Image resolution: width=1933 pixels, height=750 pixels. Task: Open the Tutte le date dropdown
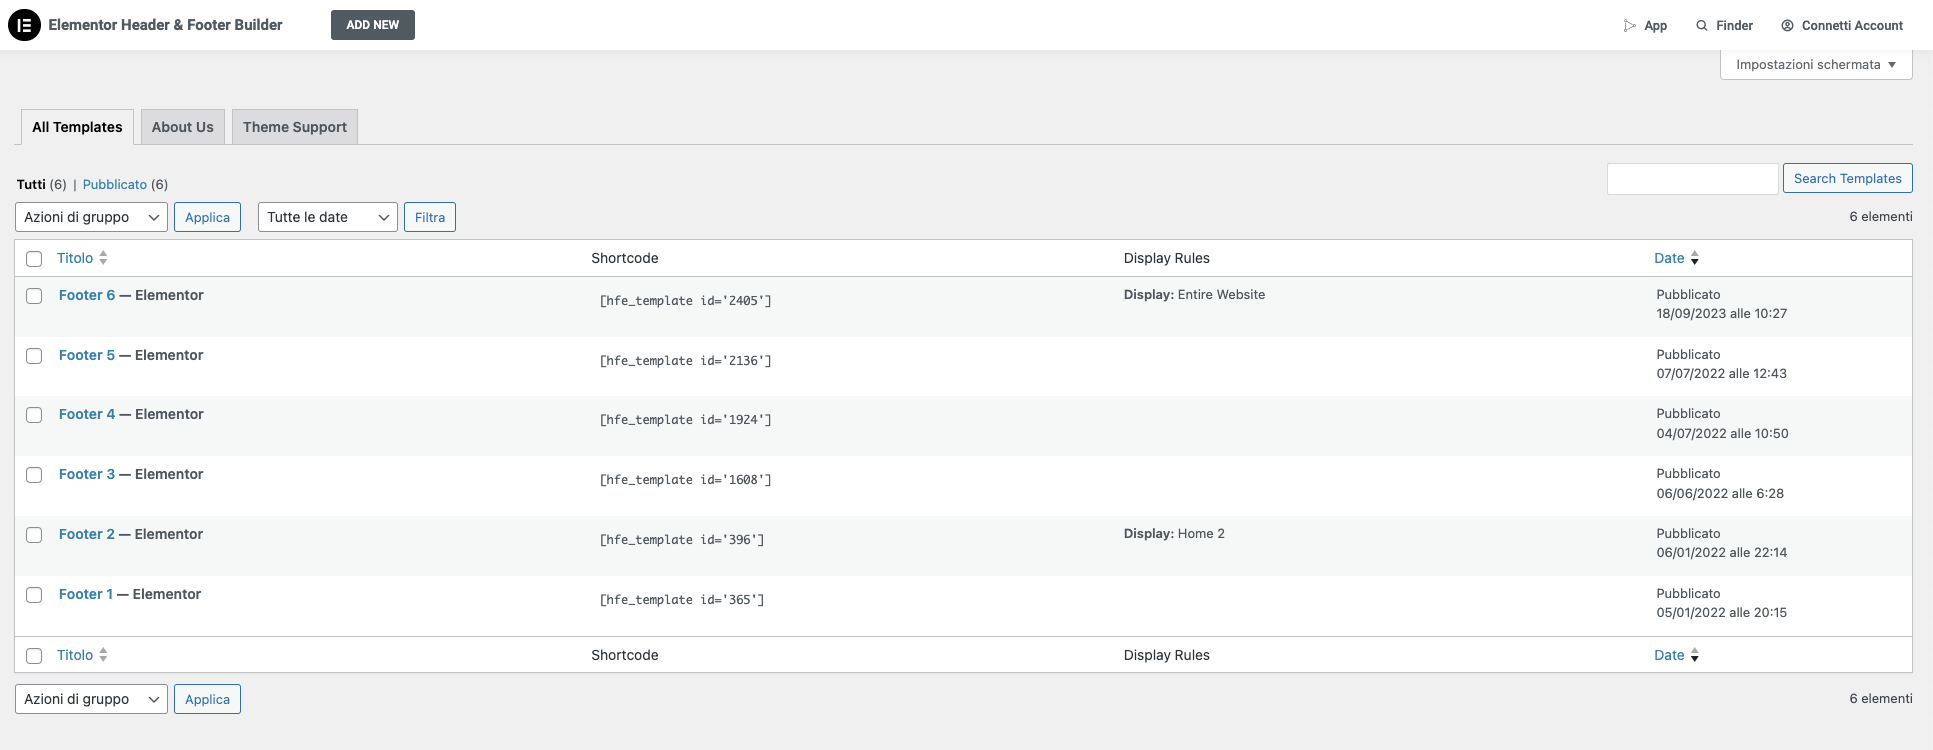click(327, 217)
